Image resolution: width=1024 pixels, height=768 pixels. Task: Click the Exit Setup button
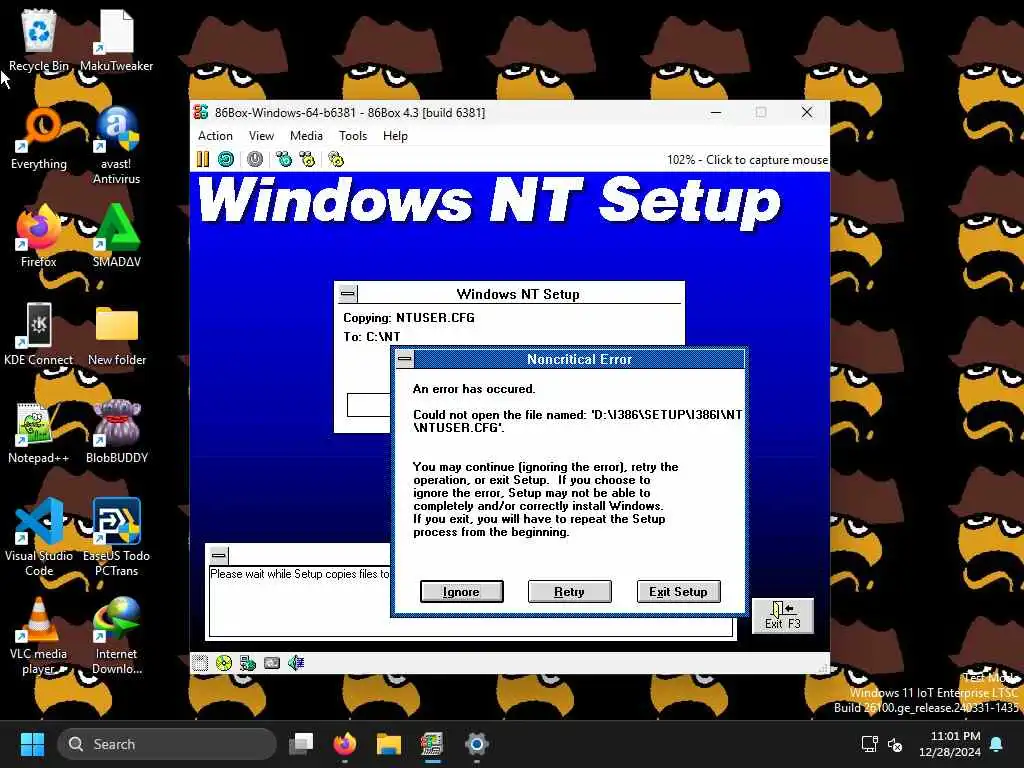click(679, 592)
